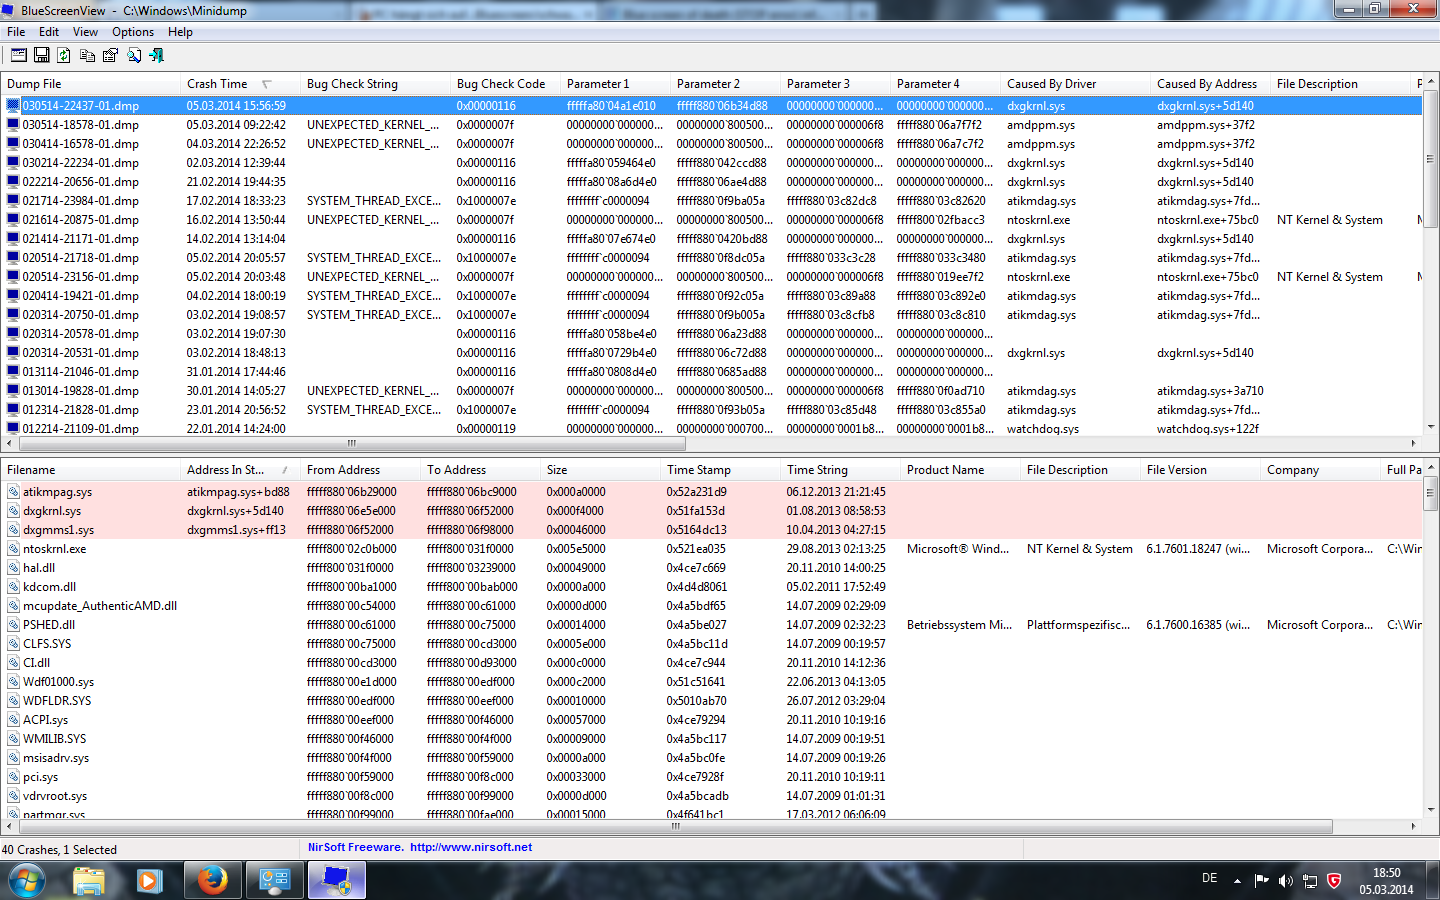
Task: Click lower pane vertical scrollbar up arrow
Action: [1431, 467]
